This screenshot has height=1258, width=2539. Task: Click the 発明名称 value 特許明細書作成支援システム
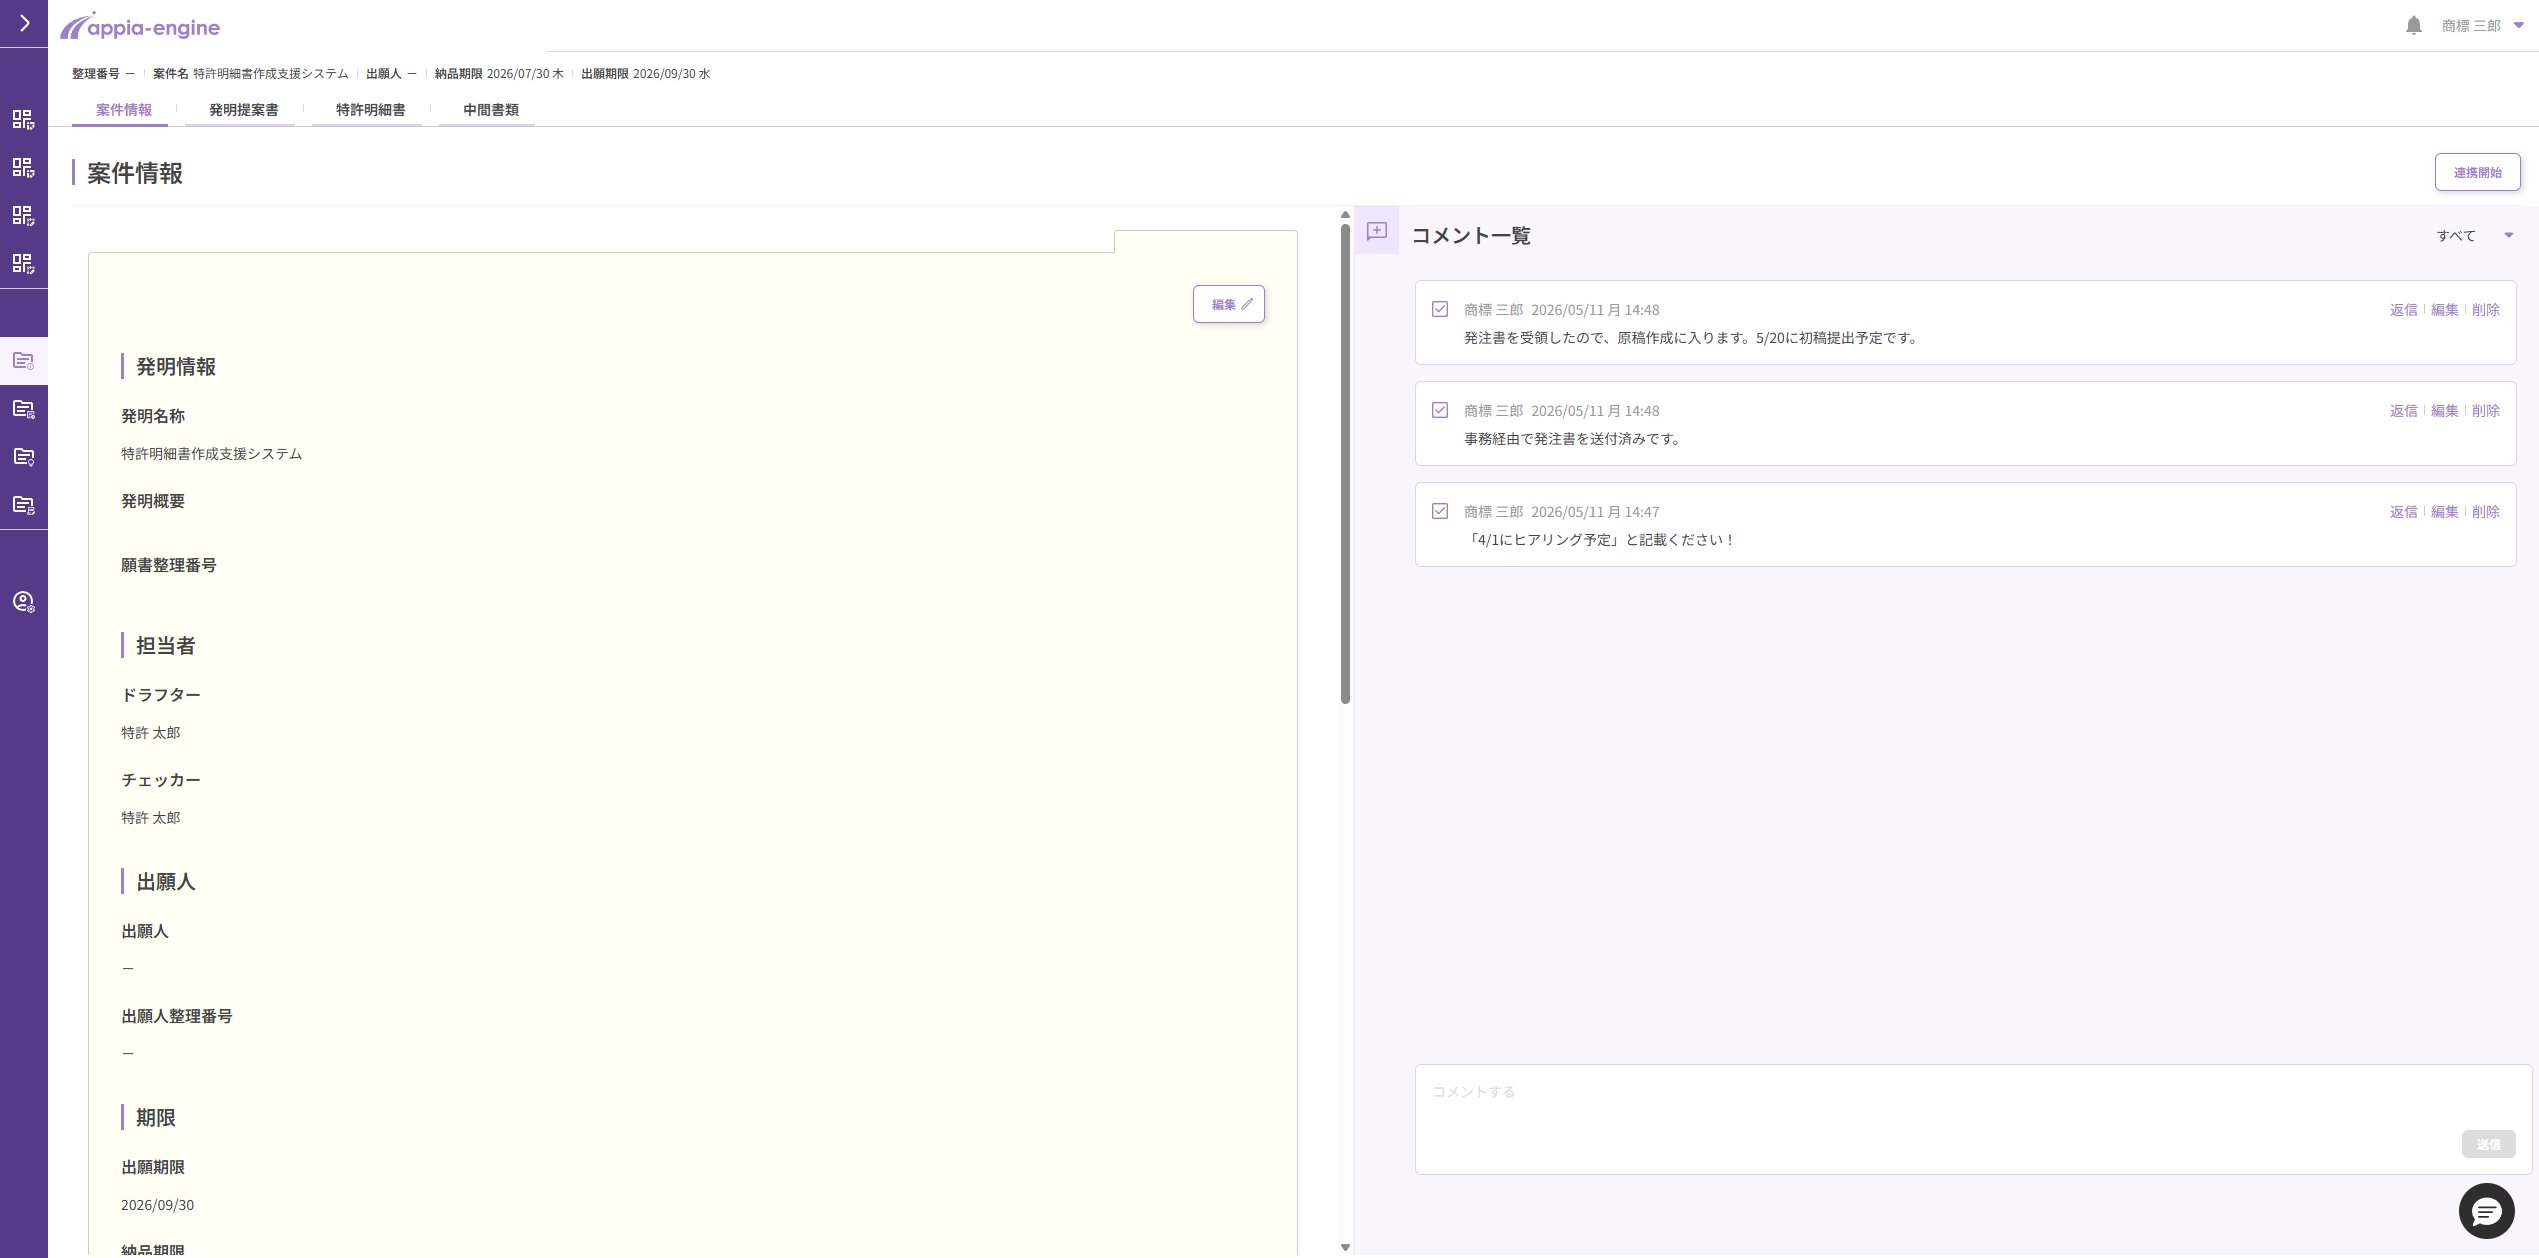(x=211, y=454)
